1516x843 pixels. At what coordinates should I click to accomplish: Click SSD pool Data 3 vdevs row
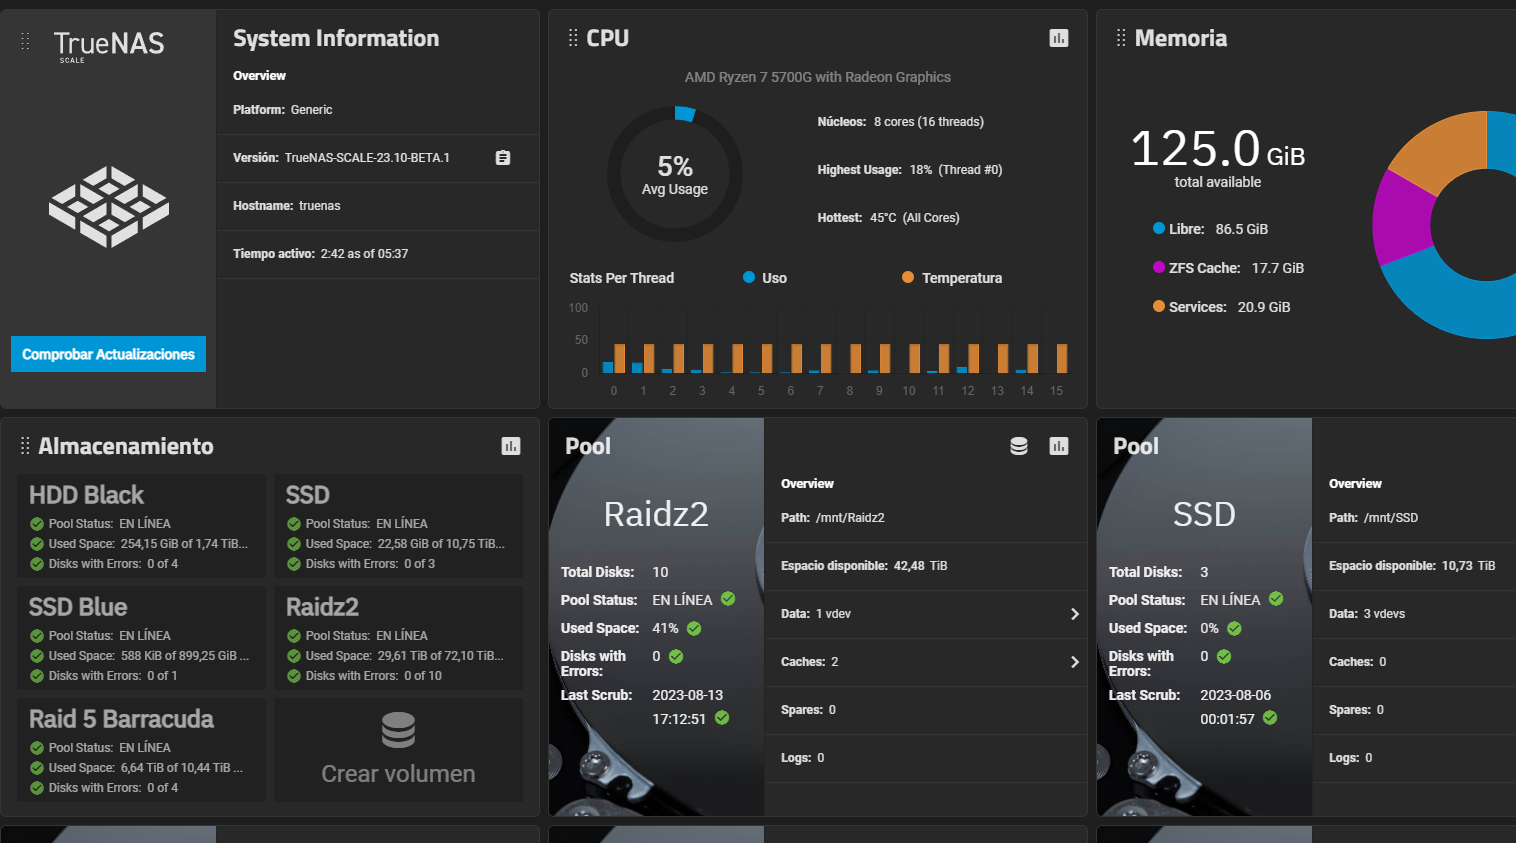1414,614
